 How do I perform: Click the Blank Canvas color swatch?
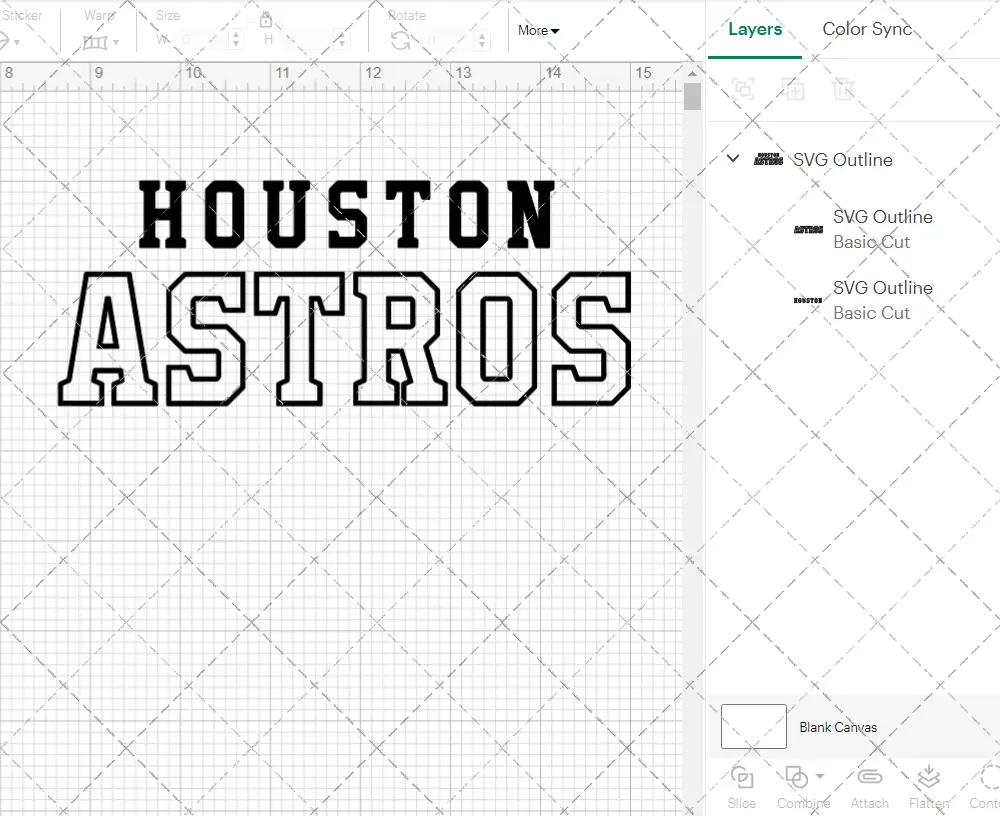click(x=752, y=727)
